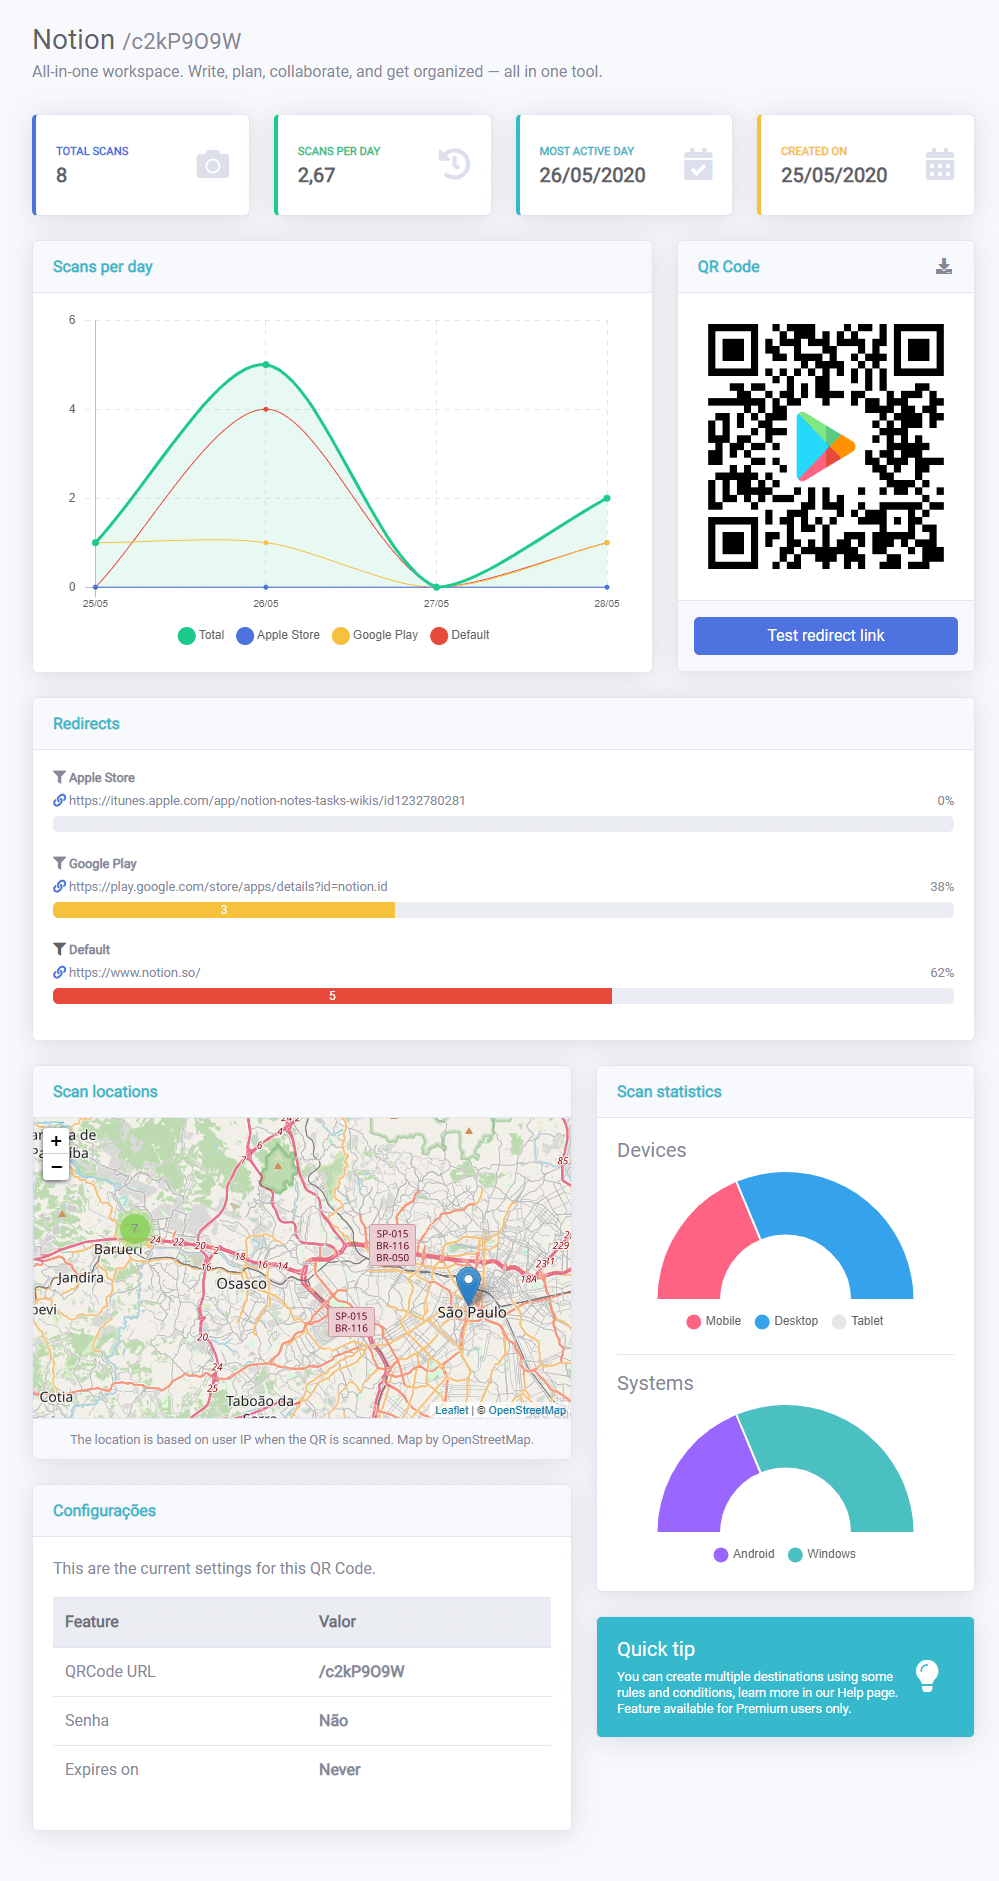Toggle Android in the Systems legend

click(x=744, y=1554)
